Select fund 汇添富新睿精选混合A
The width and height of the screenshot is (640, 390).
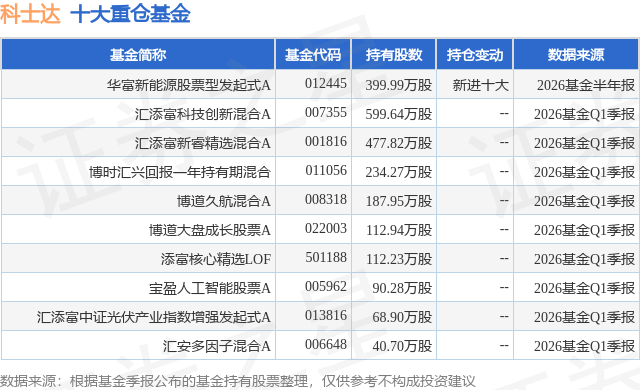pos(203,143)
